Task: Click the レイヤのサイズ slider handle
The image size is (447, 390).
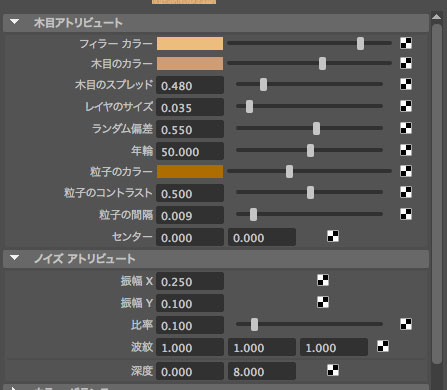Action: click(x=249, y=106)
